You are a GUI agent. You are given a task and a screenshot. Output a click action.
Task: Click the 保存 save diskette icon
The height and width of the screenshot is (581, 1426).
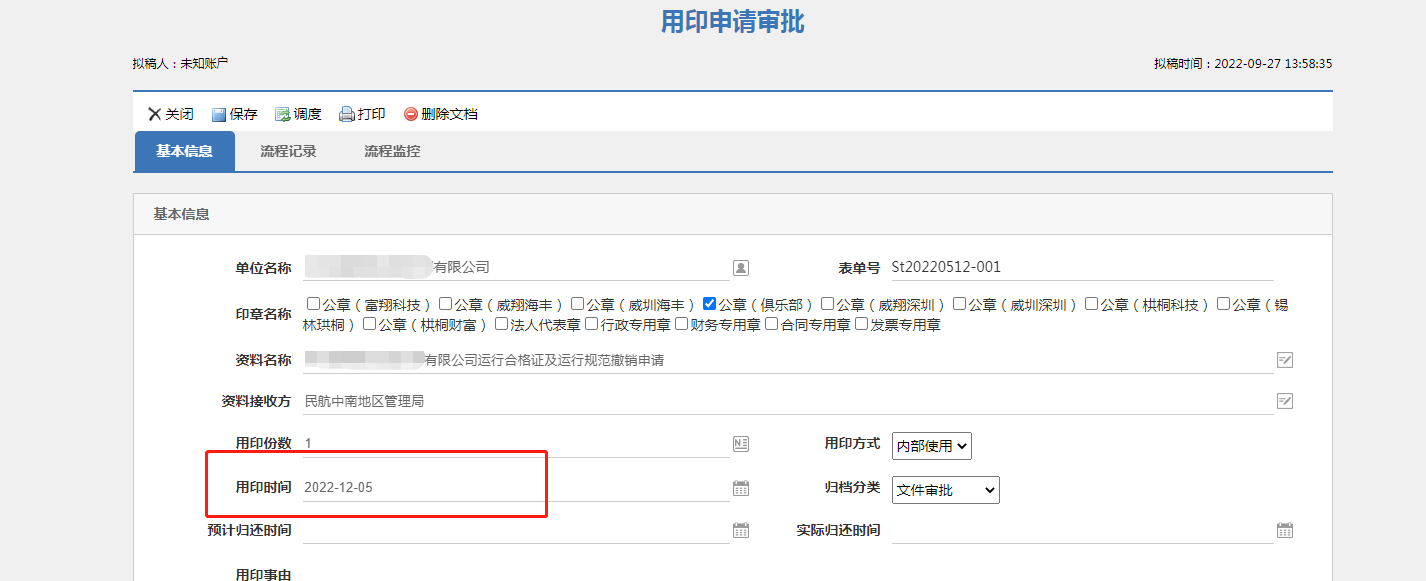coord(219,113)
